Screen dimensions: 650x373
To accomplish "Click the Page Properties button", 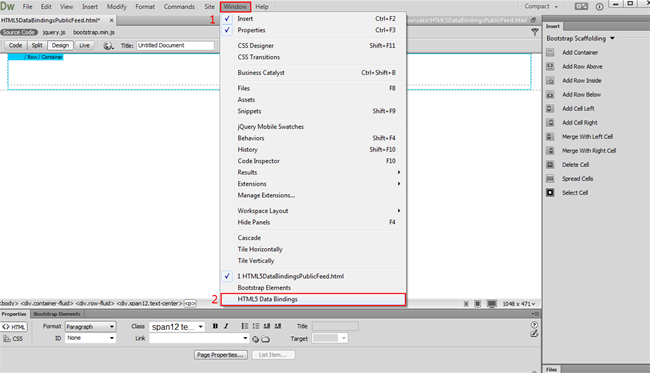I will (x=221, y=355).
